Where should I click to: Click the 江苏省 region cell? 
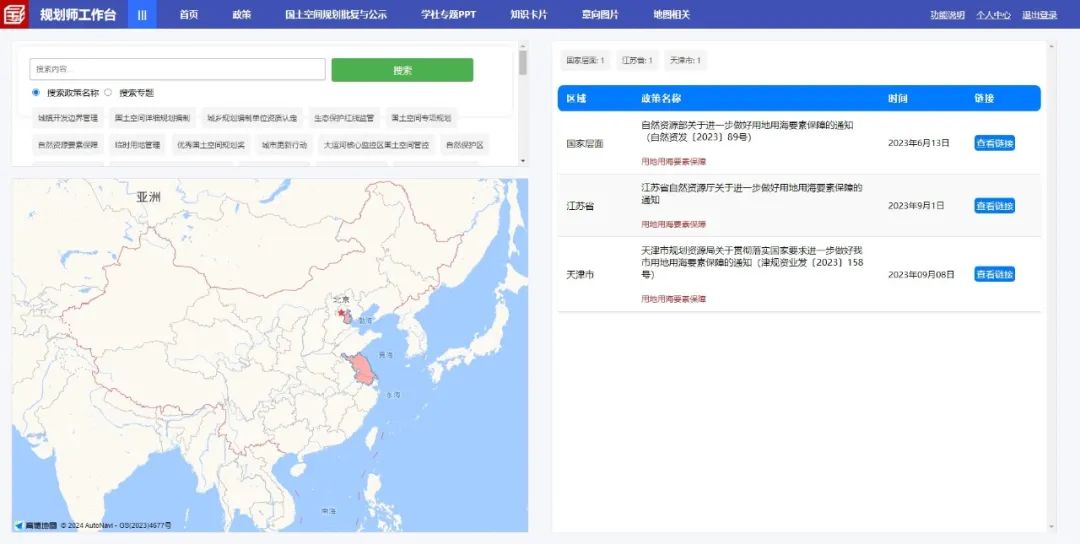pyautogui.click(x=580, y=206)
